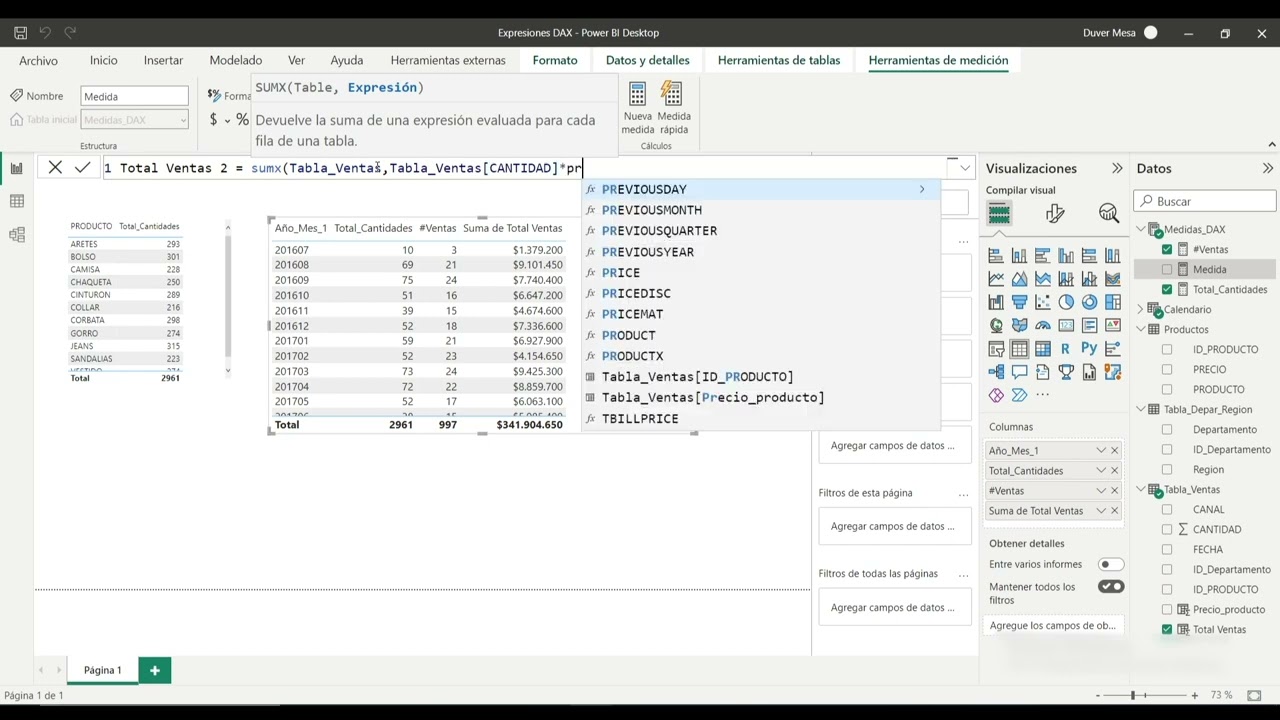Select the Pie chart visual

[1066, 302]
